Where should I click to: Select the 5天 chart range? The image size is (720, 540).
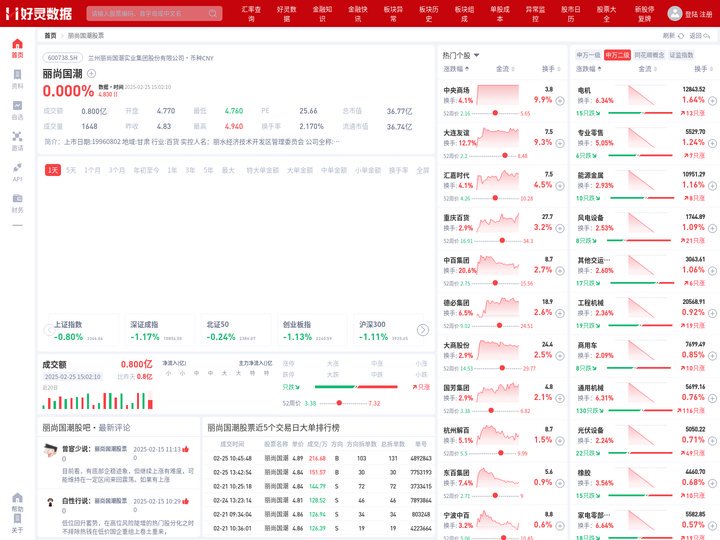(71, 170)
